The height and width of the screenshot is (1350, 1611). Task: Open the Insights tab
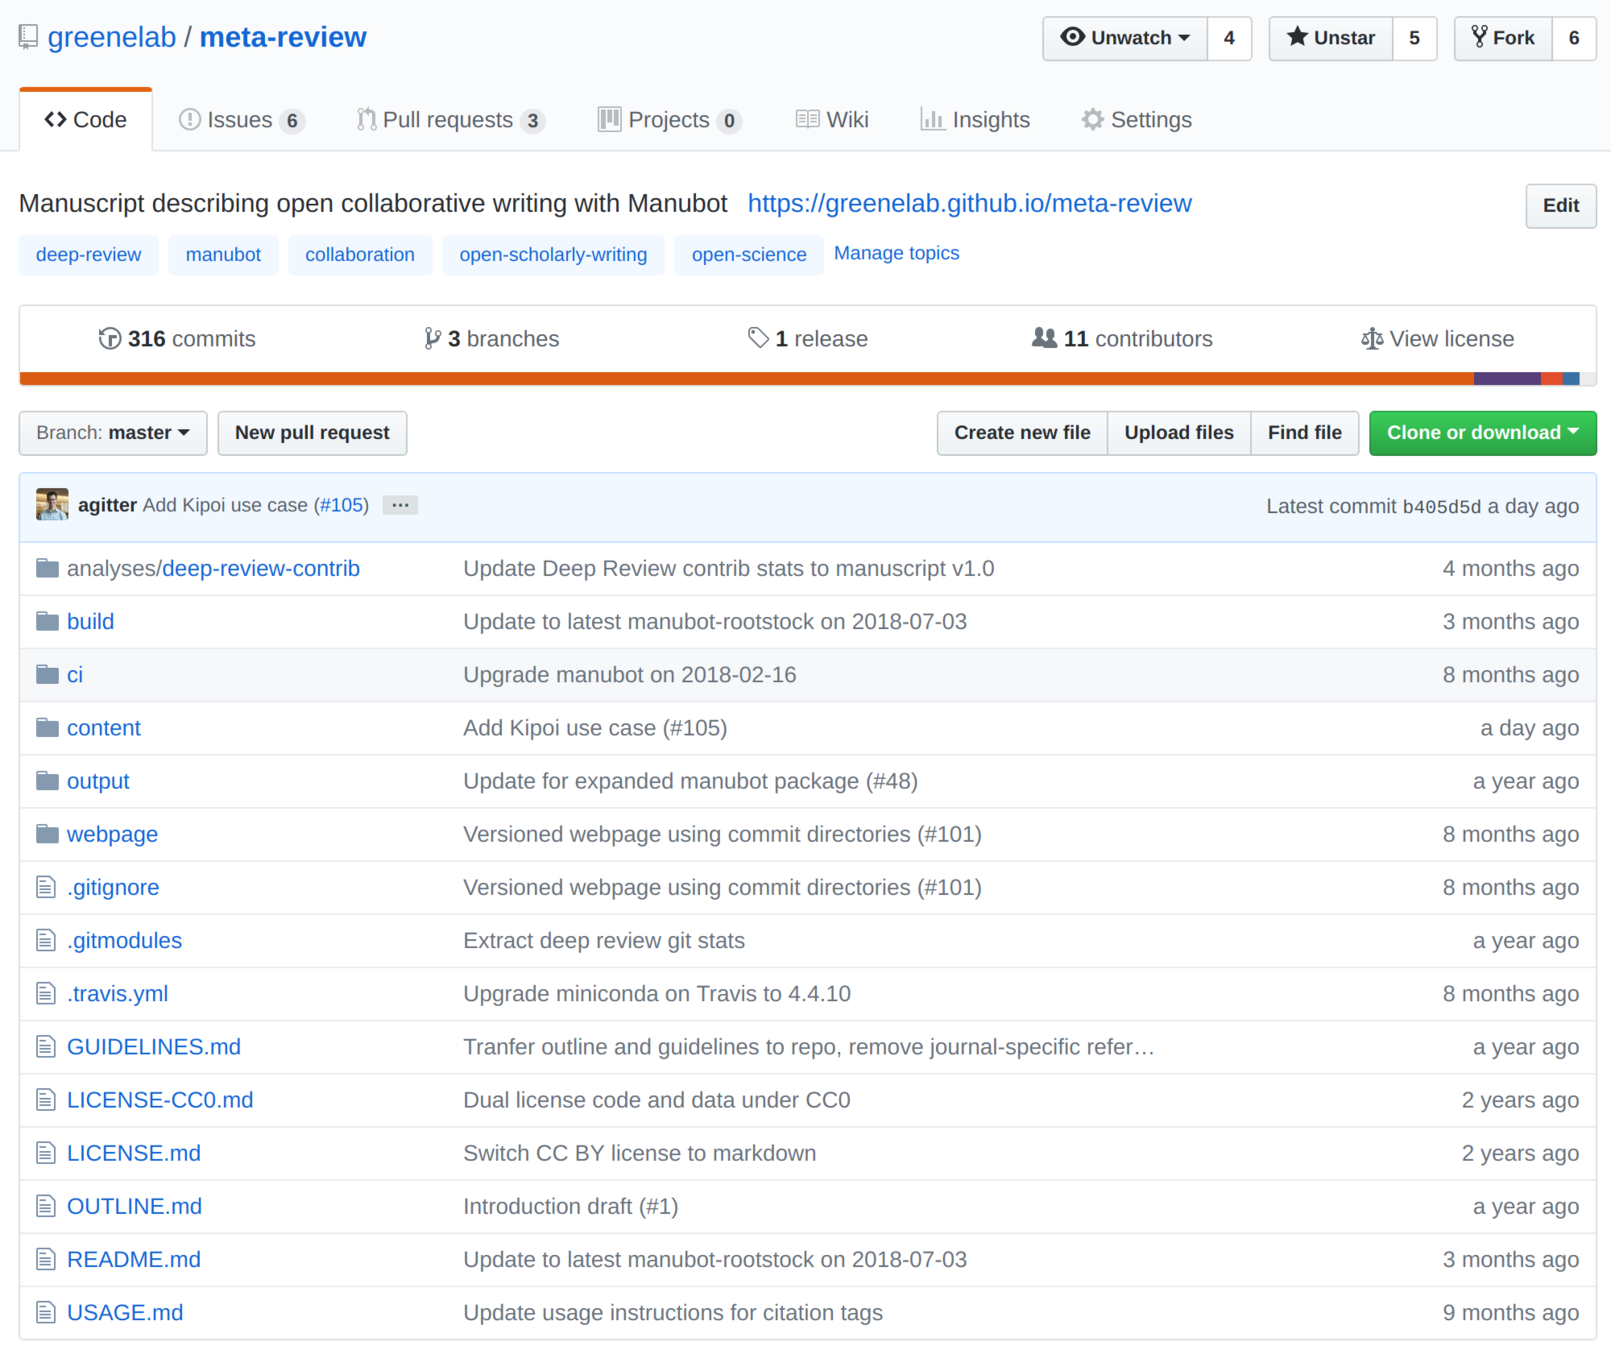(x=975, y=120)
